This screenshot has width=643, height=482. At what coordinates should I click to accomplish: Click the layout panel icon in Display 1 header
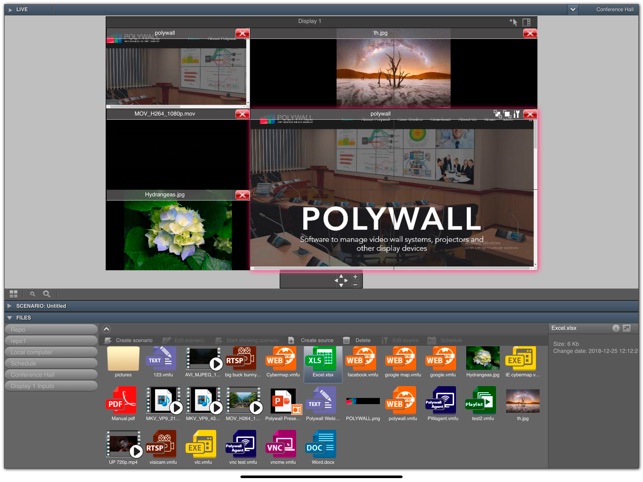pyautogui.click(x=527, y=22)
